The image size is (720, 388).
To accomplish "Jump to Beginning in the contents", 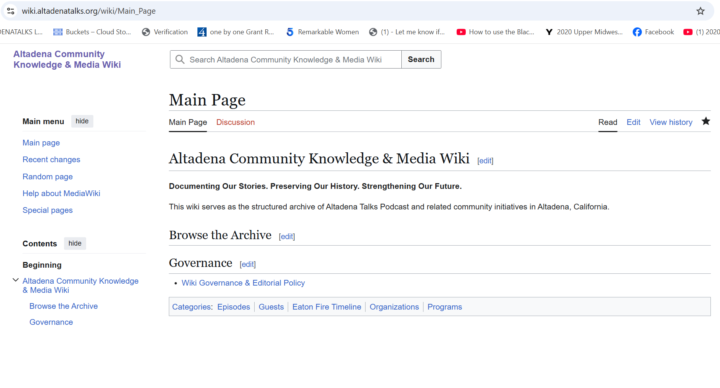I will pyautogui.click(x=42, y=265).
